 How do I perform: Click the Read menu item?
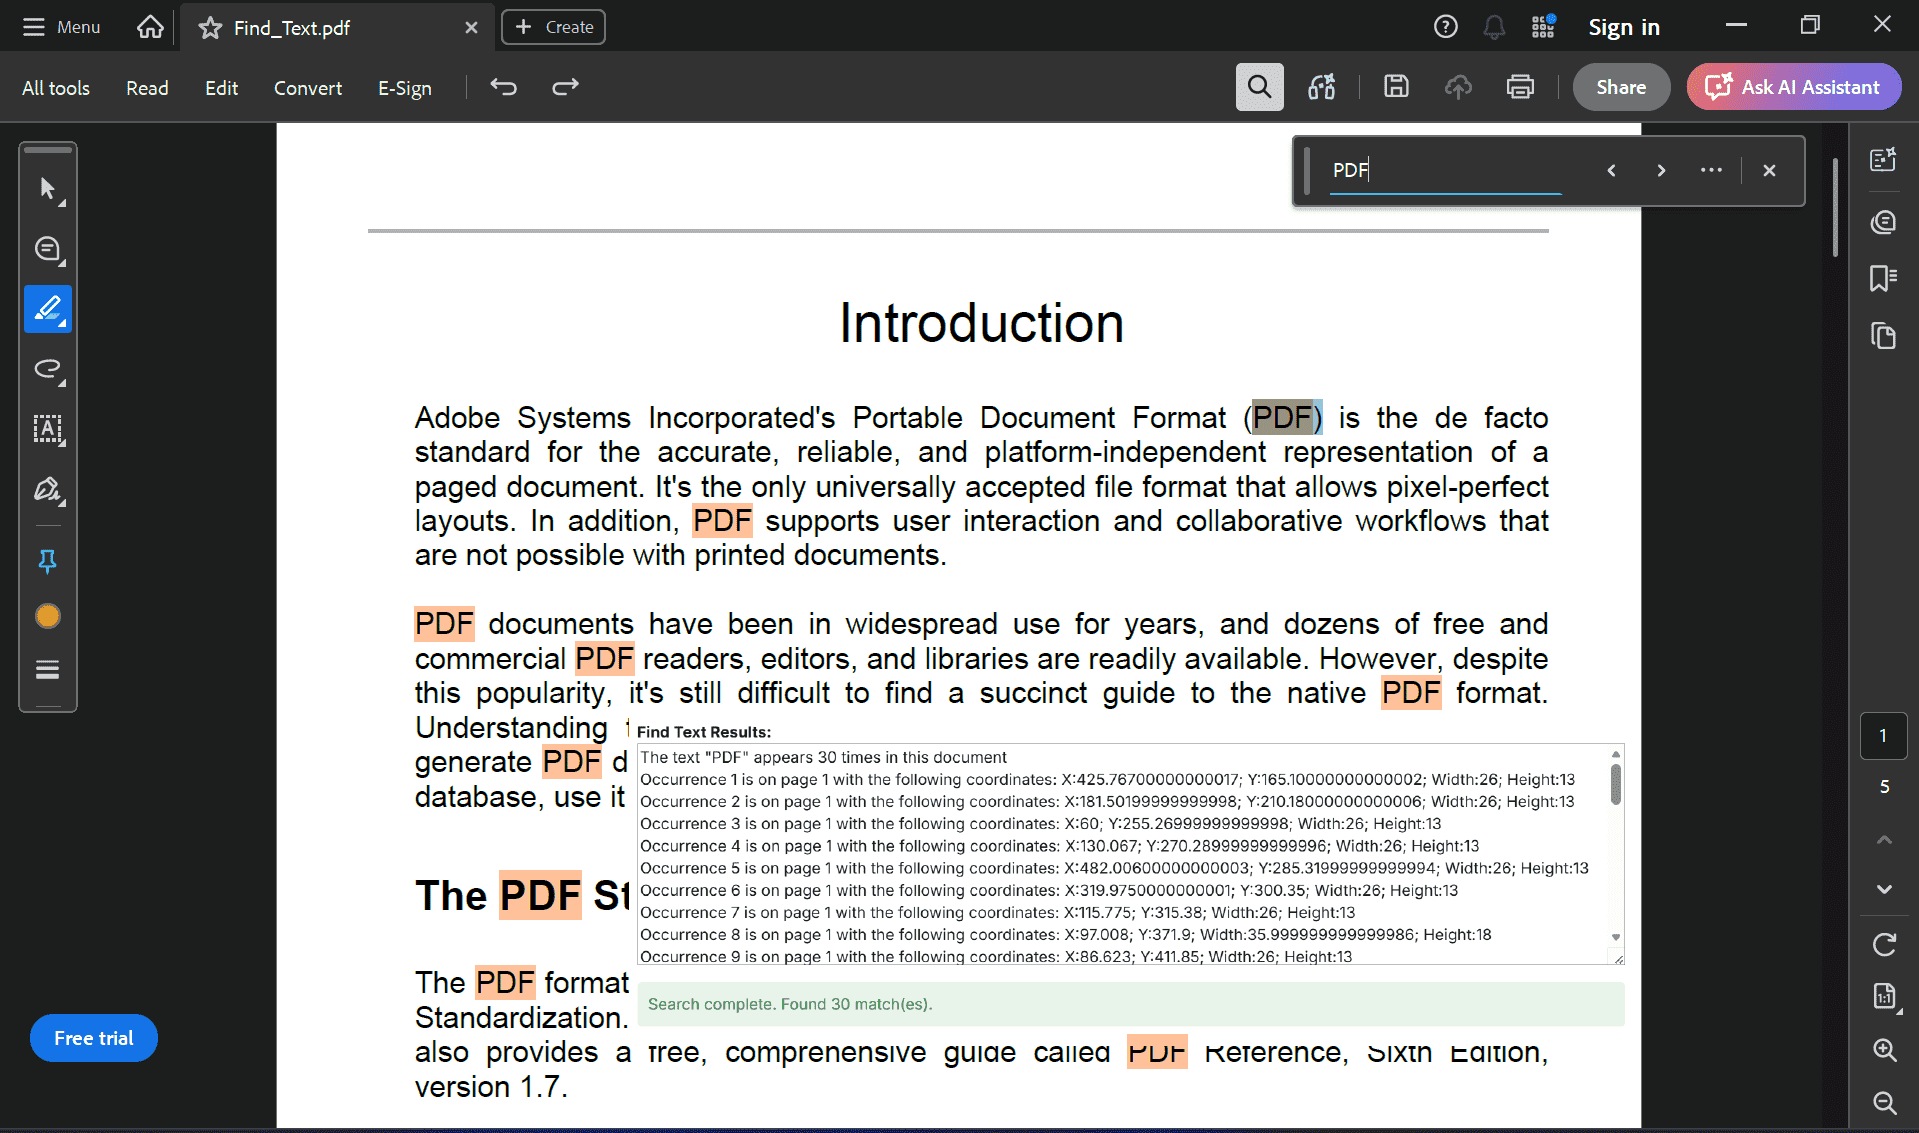(147, 88)
